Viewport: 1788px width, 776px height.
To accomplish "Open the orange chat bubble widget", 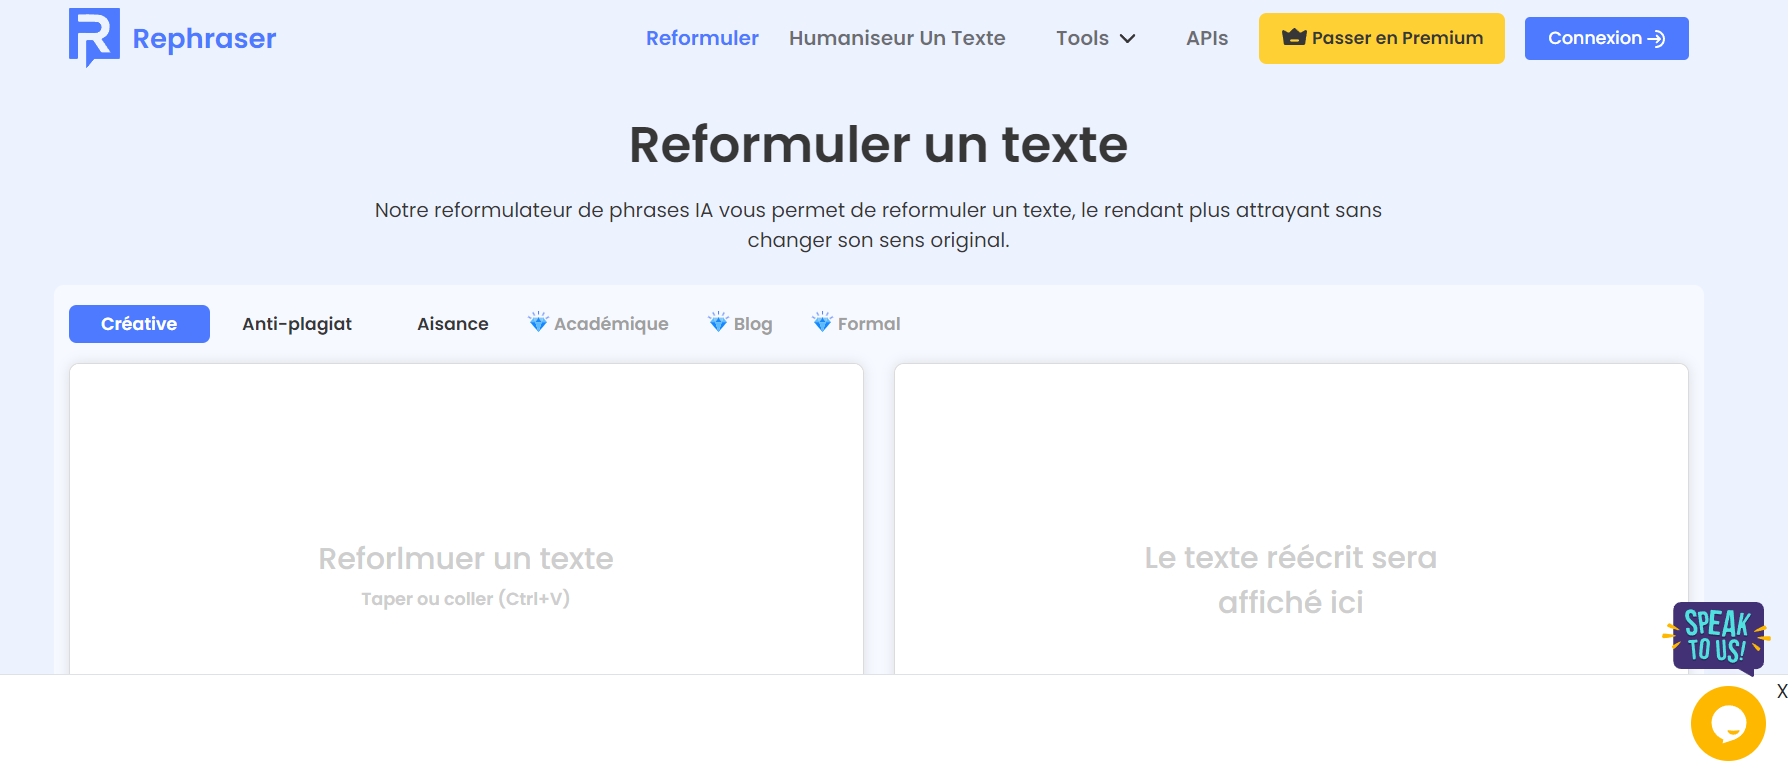I will coord(1728,723).
